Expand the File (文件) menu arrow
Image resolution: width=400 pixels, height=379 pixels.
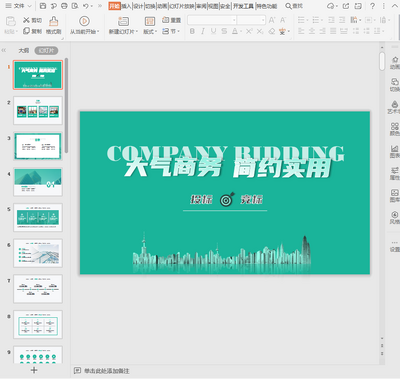29,6
